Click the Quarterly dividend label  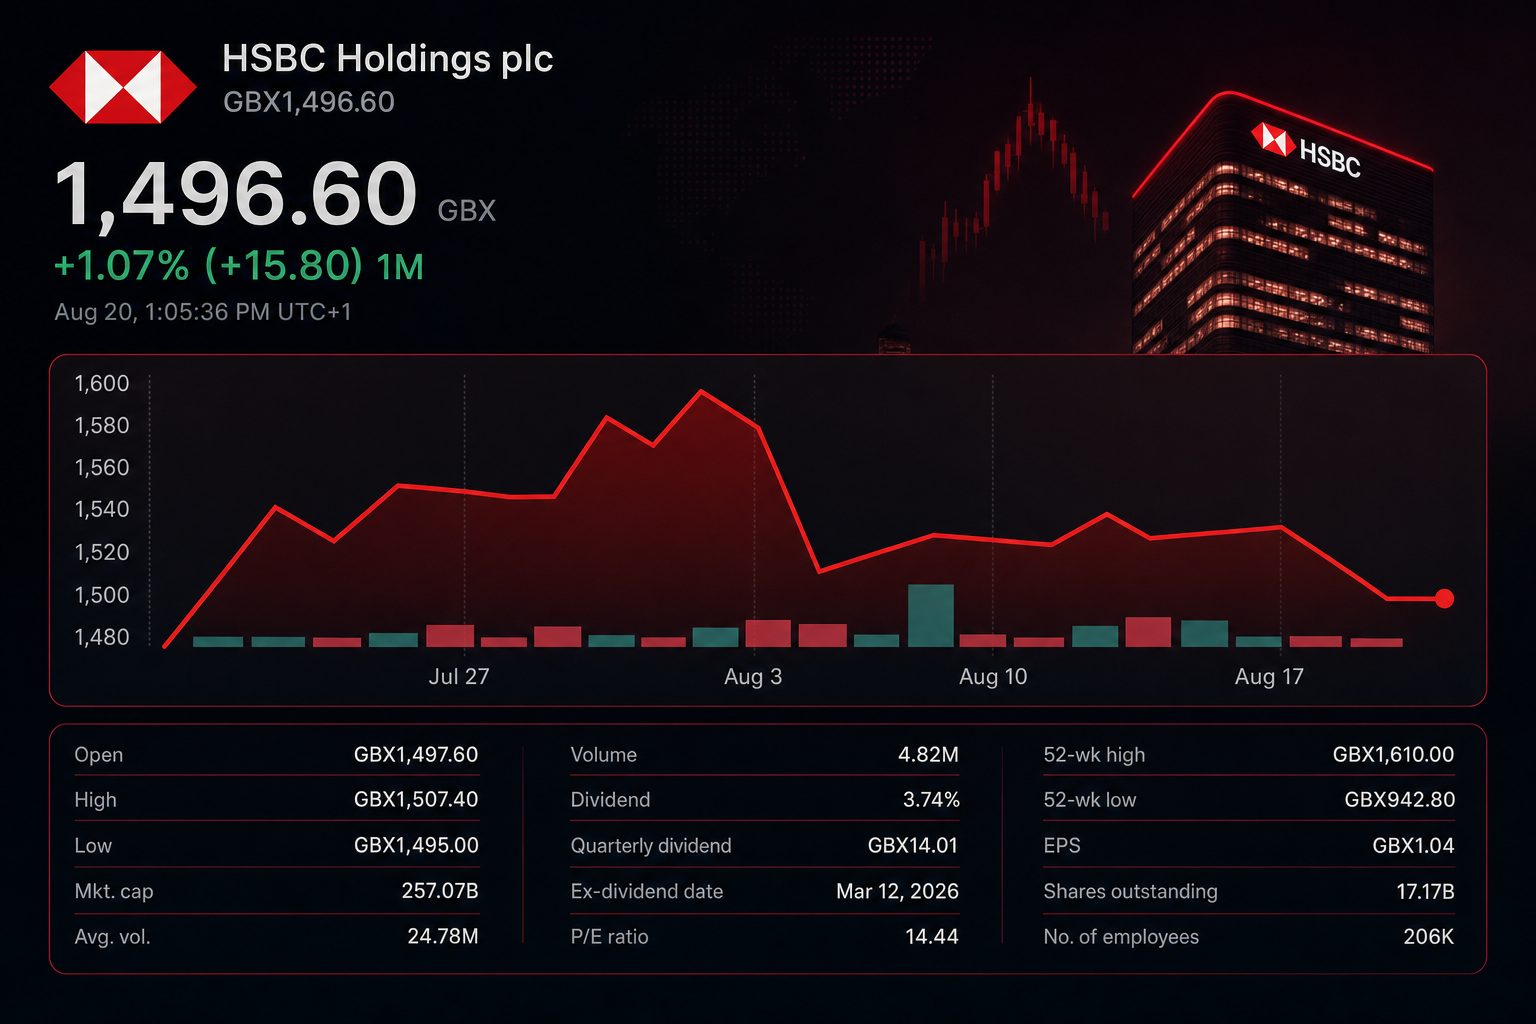pyautogui.click(x=651, y=846)
